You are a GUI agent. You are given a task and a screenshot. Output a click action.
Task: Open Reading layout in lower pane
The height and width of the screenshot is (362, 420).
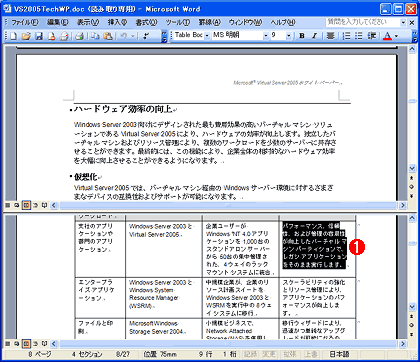44,343
